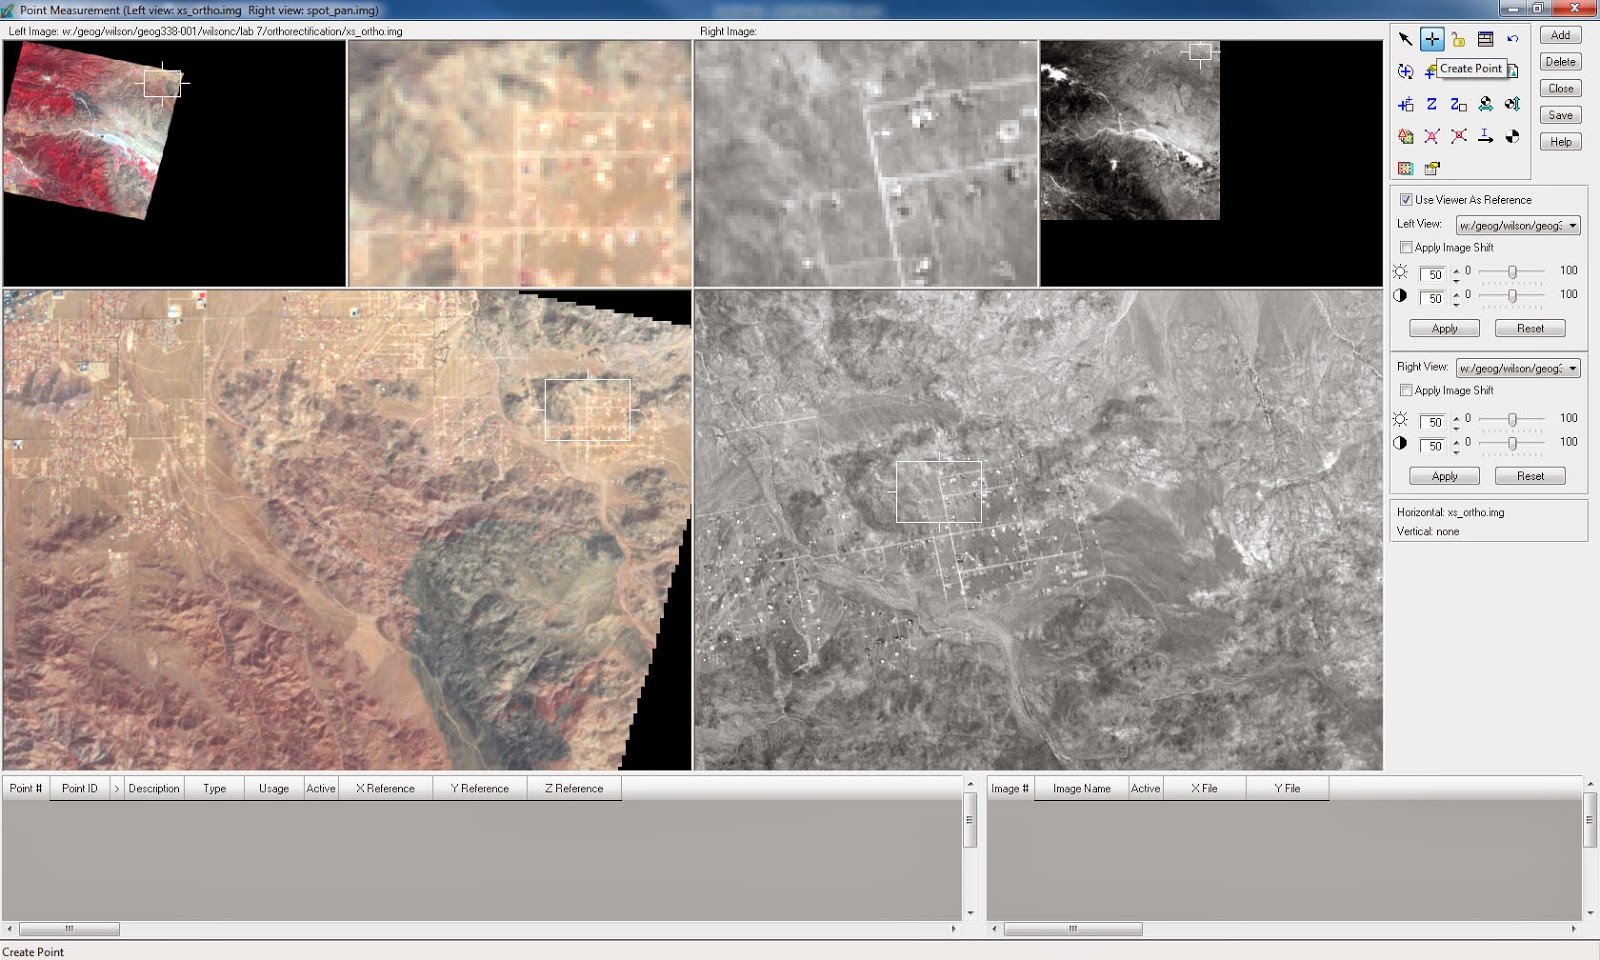This screenshot has width=1600, height=960.
Task: Click the left image color detail view
Action: pyautogui.click(x=519, y=164)
